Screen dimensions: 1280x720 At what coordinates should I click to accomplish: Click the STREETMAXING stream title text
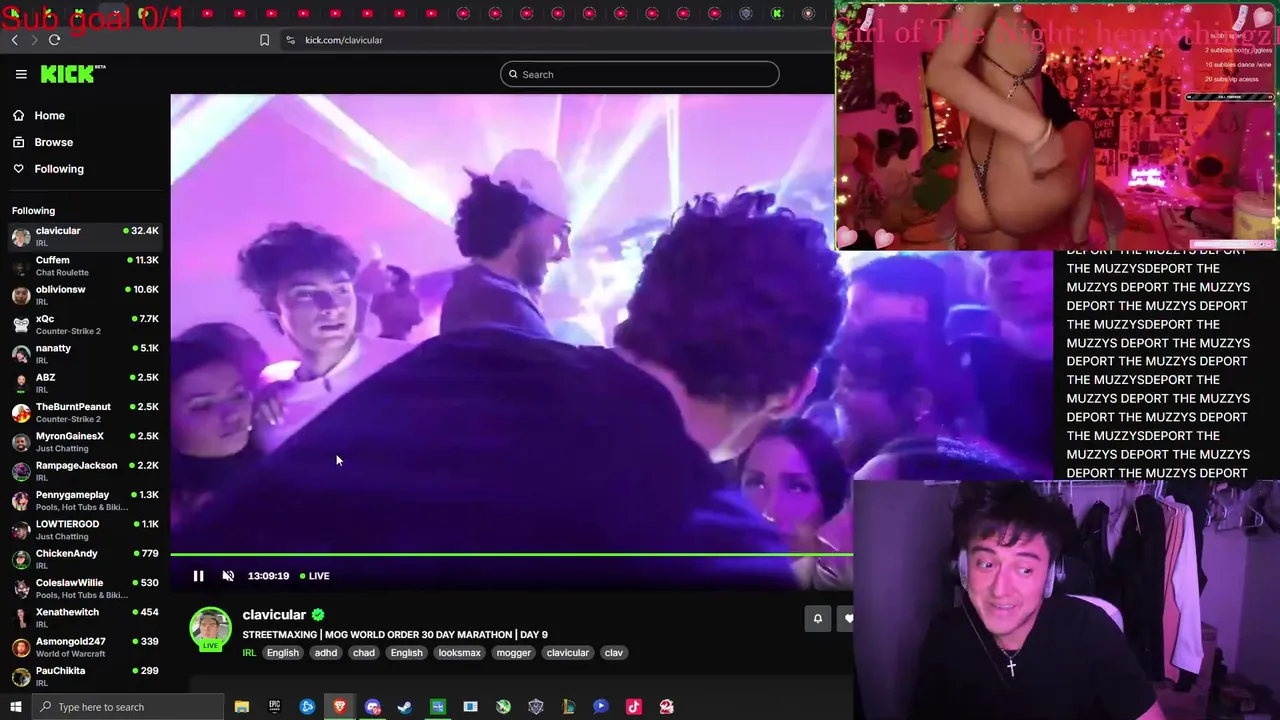pos(395,634)
